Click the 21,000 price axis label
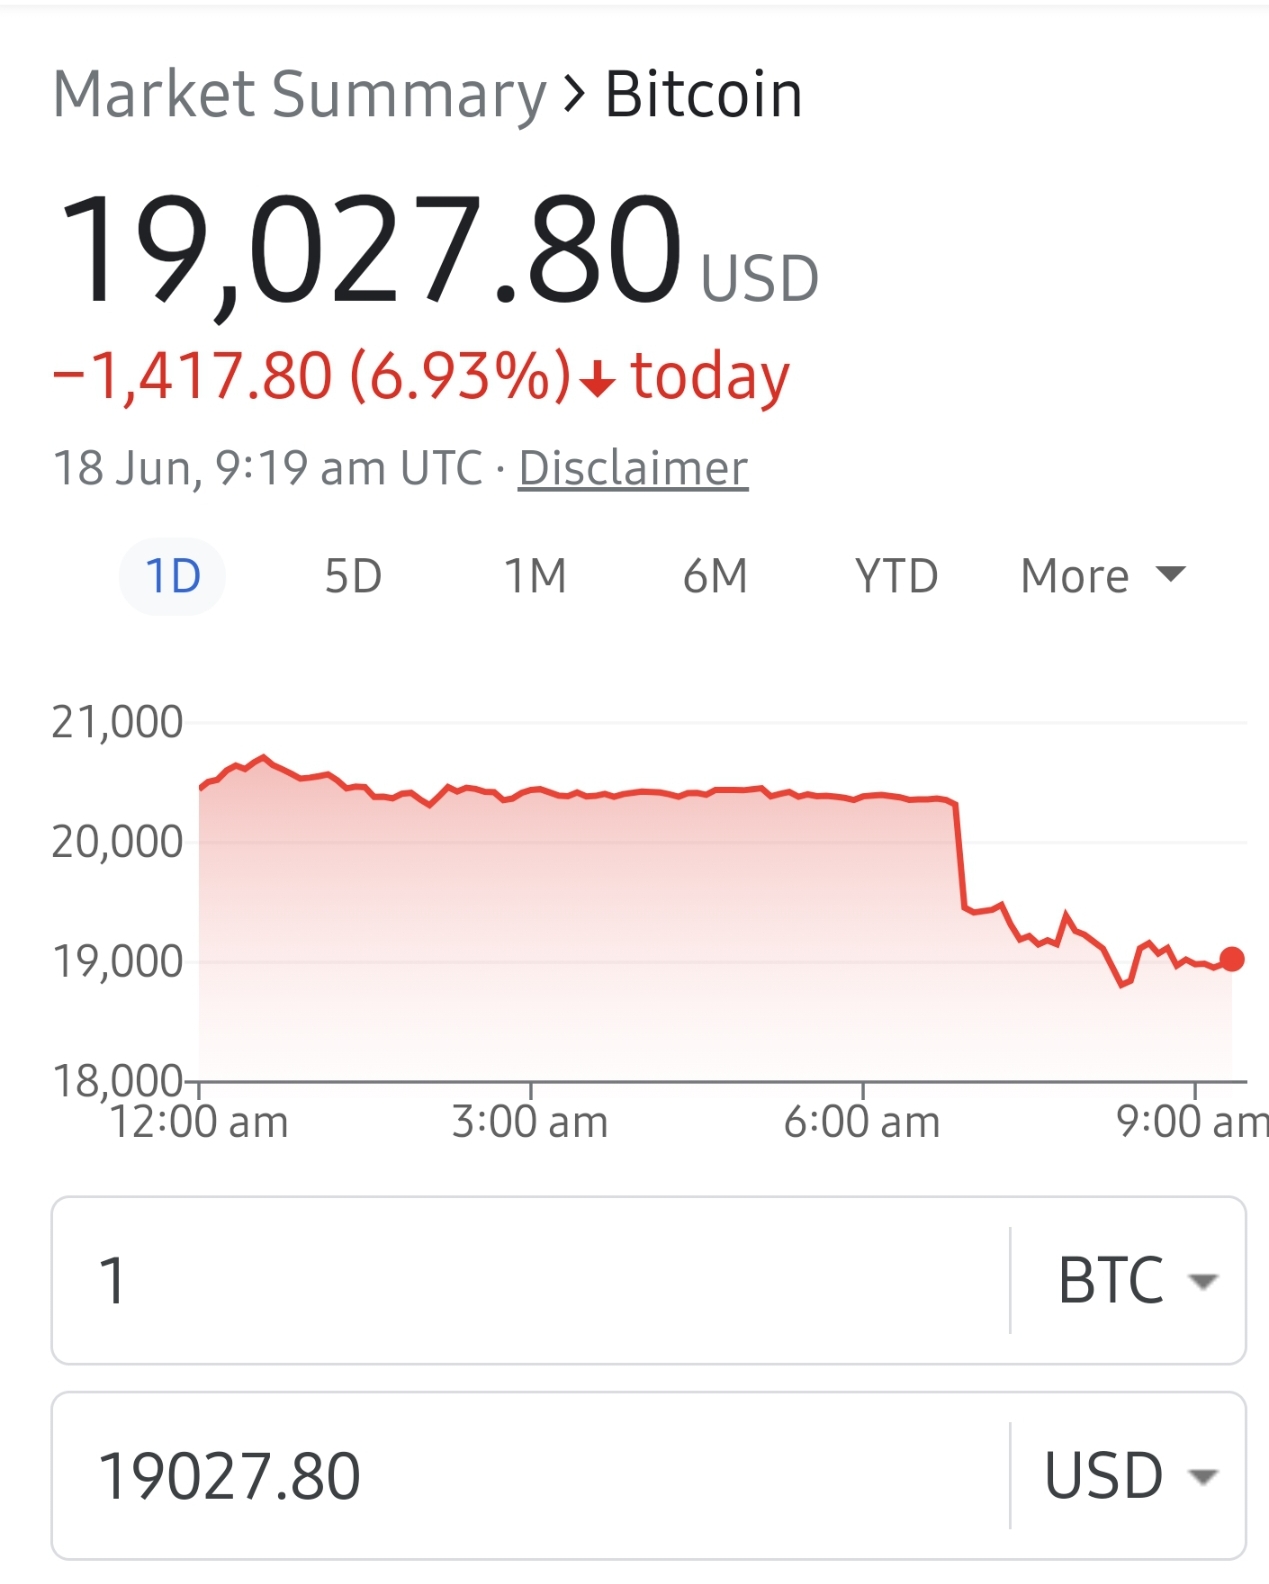 coord(117,722)
